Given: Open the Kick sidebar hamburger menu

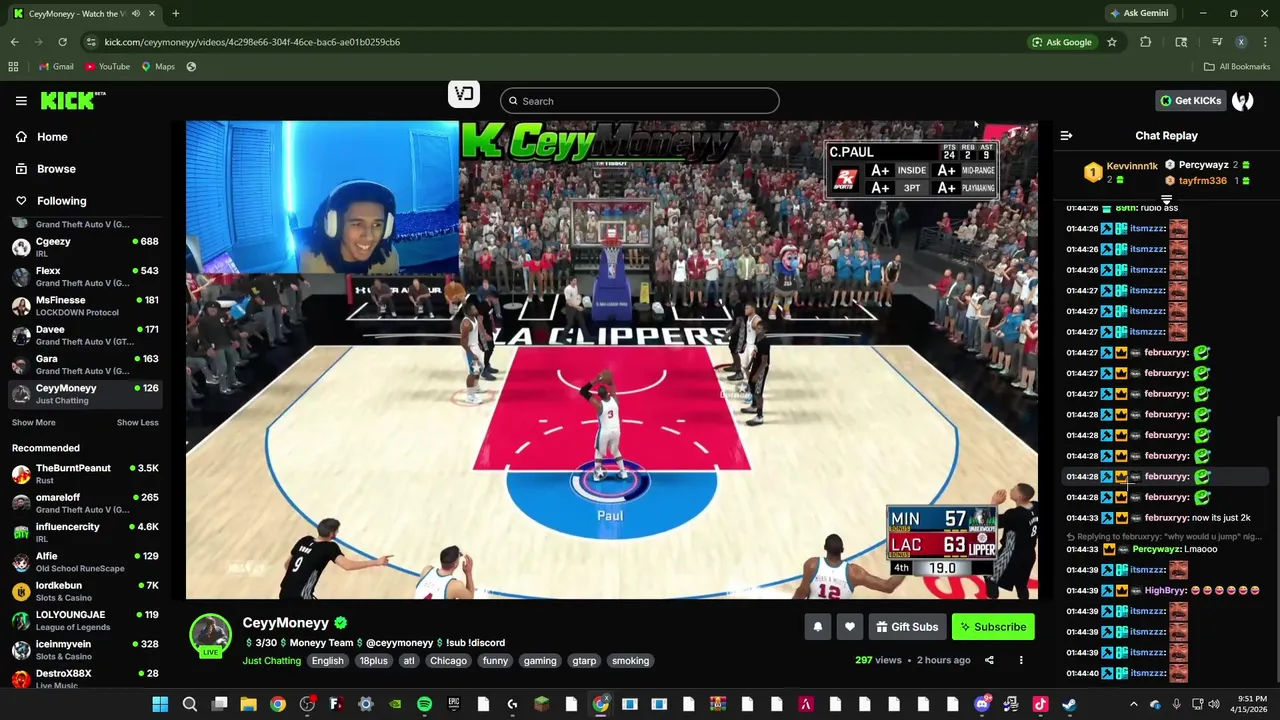Looking at the screenshot, I should pyautogui.click(x=21, y=101).
